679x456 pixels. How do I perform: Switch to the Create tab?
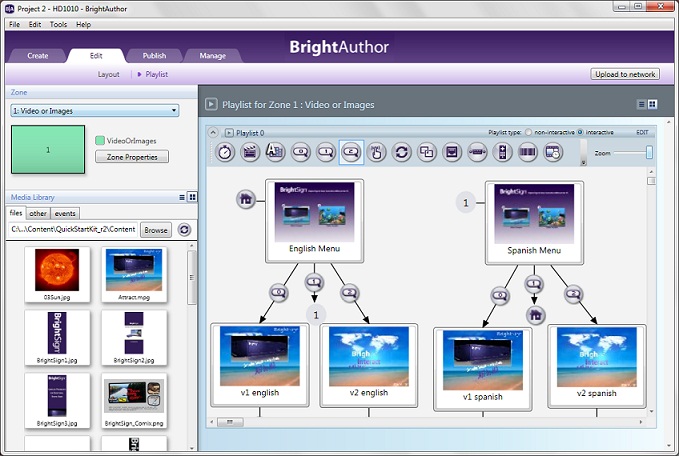click(38, 55)
